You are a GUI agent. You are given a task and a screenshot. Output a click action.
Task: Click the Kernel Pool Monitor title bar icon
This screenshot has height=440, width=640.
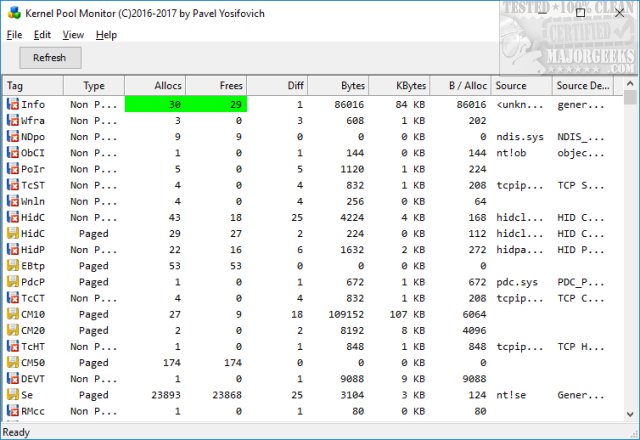[x=14, y=13]
